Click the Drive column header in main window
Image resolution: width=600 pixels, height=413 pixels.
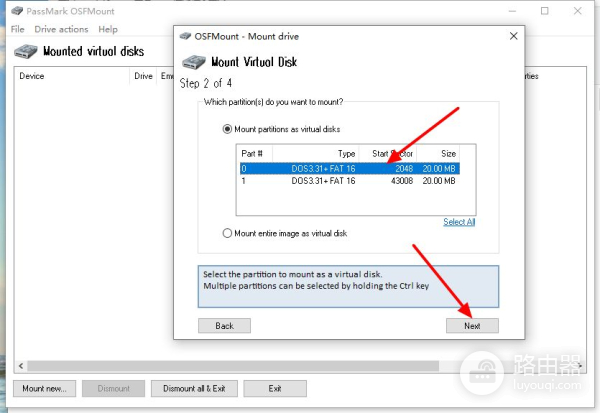(143, 76)
